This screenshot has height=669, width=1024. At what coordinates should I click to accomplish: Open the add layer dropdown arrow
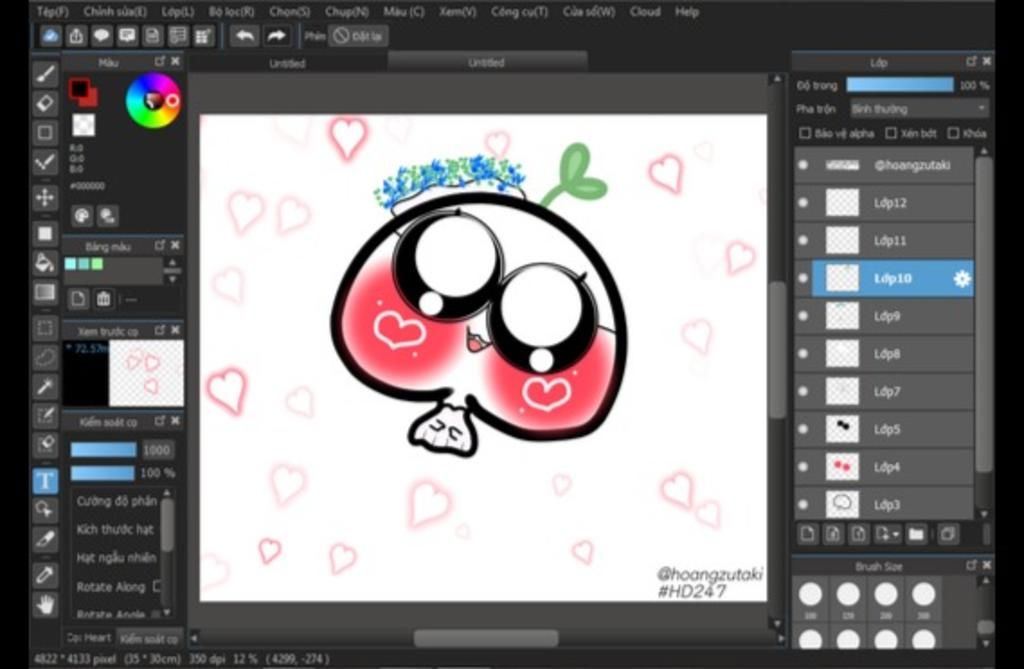coord(897,535)
